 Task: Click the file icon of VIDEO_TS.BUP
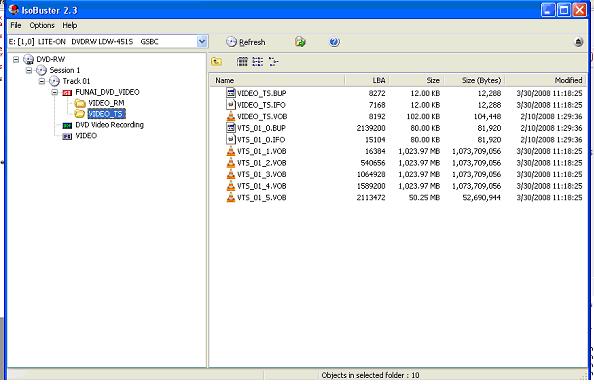231,93
